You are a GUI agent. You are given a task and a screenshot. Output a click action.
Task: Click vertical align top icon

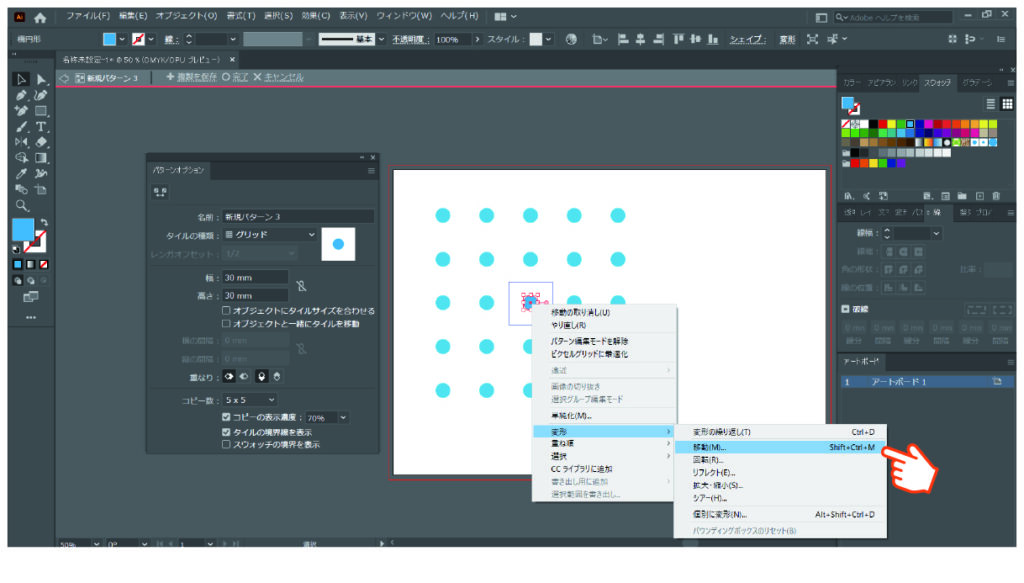(679, 39)
